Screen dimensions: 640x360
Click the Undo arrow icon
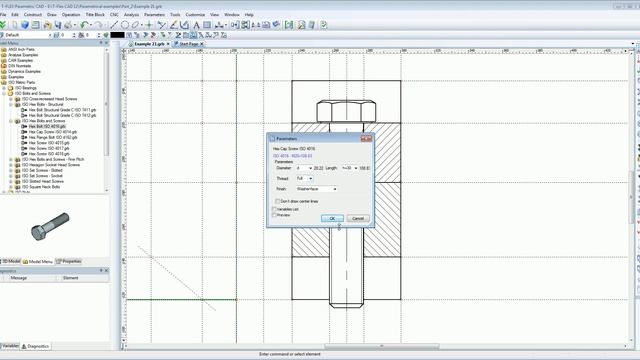pos(84,25)
